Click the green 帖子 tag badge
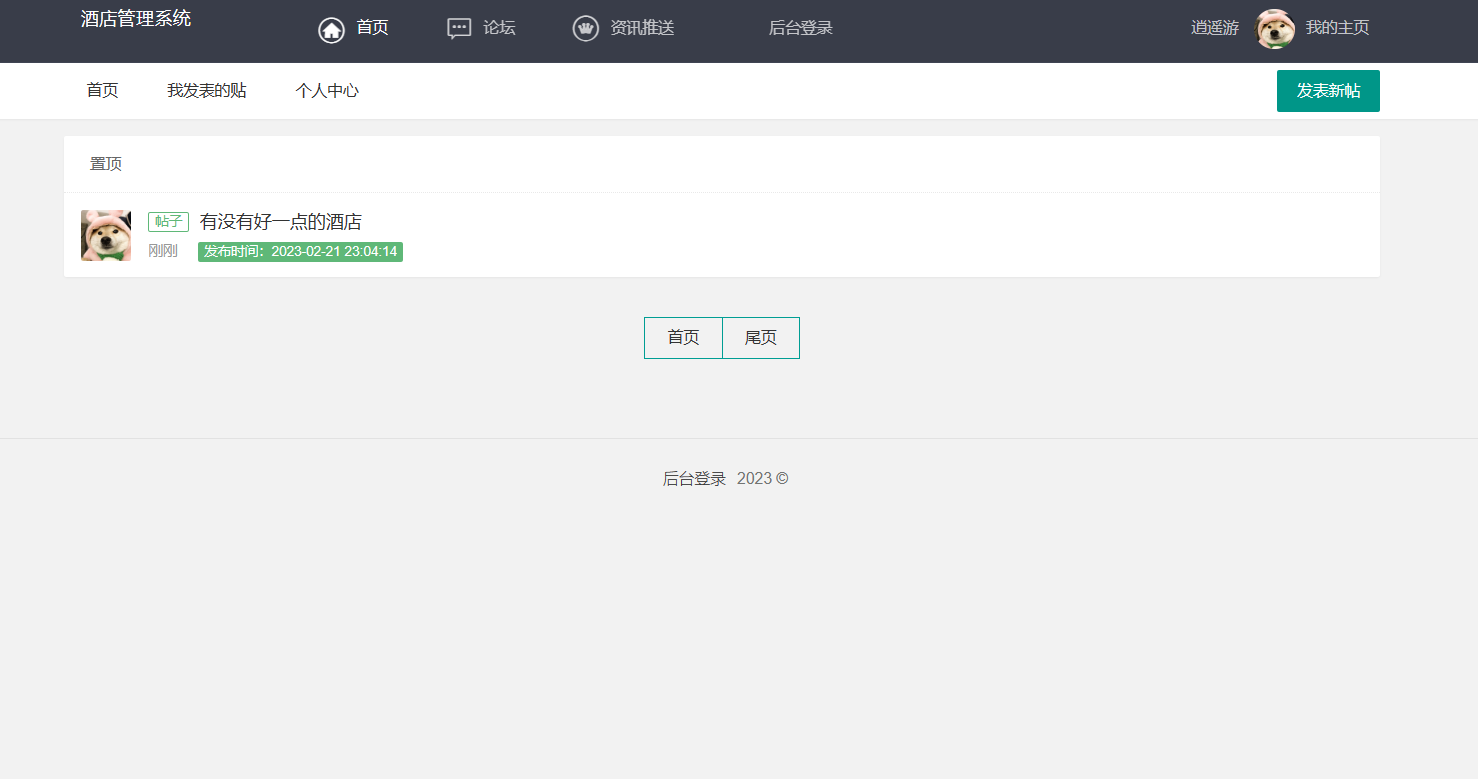Viewport: 1478px width, 779px height. [x=168, y=222]
